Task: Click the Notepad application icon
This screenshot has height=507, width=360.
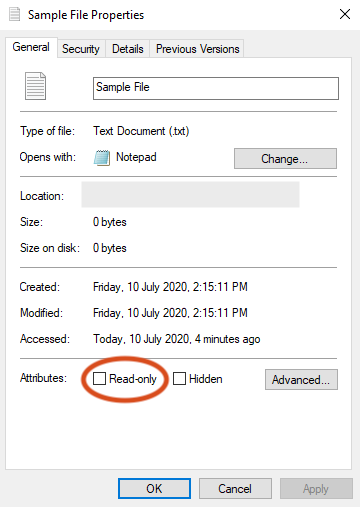Action: (x=102, y=158)
